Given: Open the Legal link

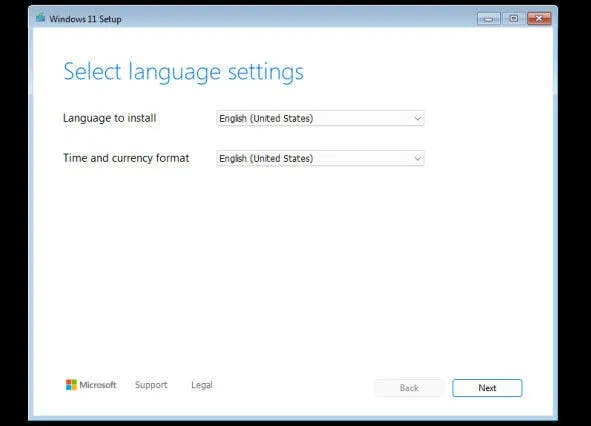Looking at the screenshot, I should pyautogui.click(x=202, y=385).
